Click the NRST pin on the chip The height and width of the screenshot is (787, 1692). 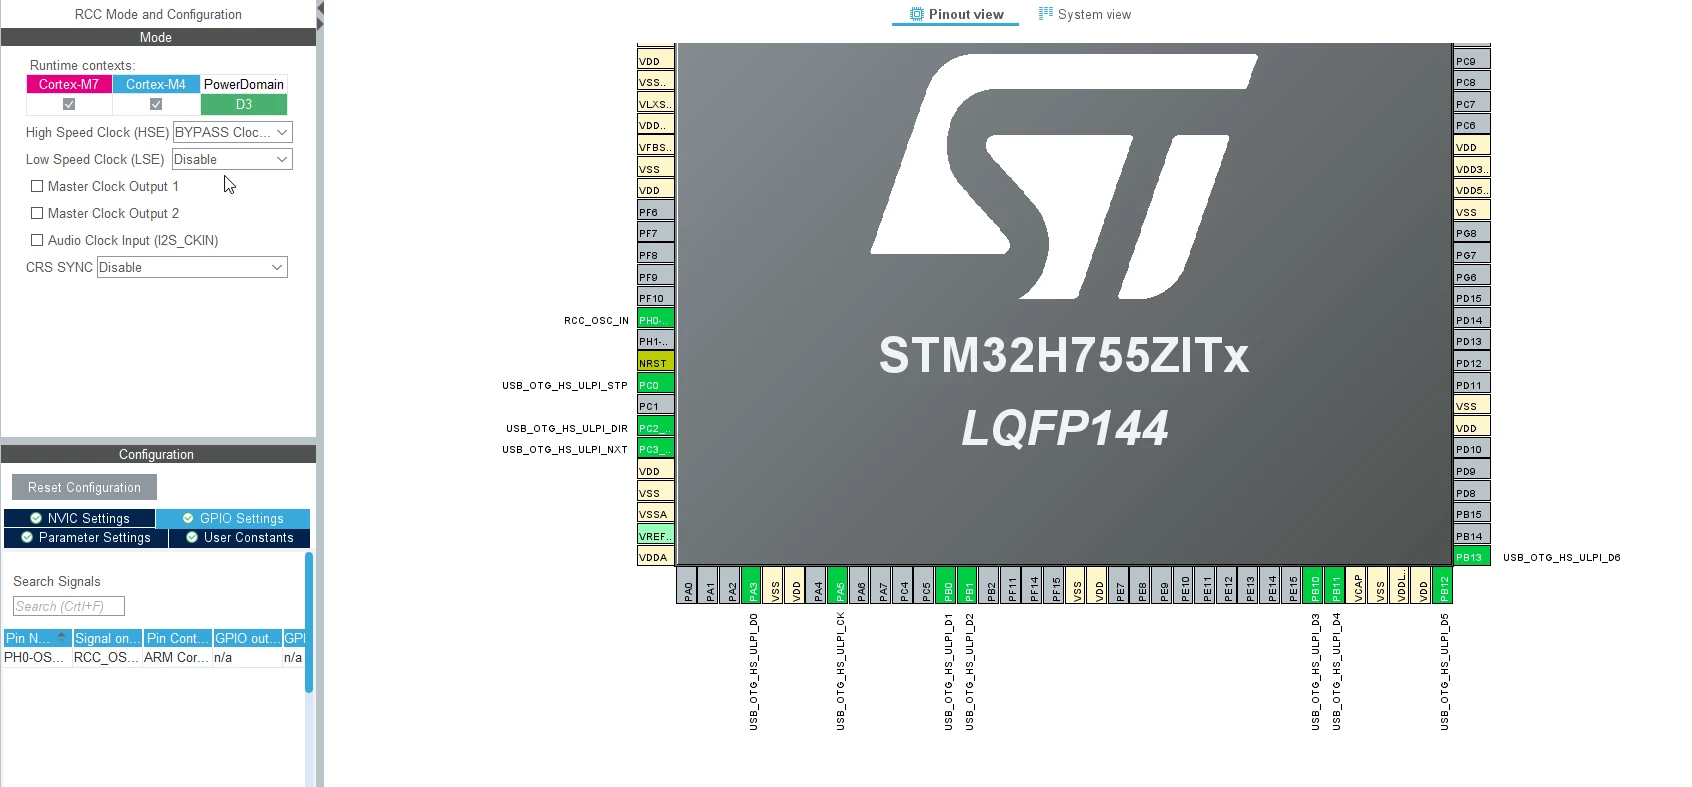pyautogui.click(x=655, y=363)
